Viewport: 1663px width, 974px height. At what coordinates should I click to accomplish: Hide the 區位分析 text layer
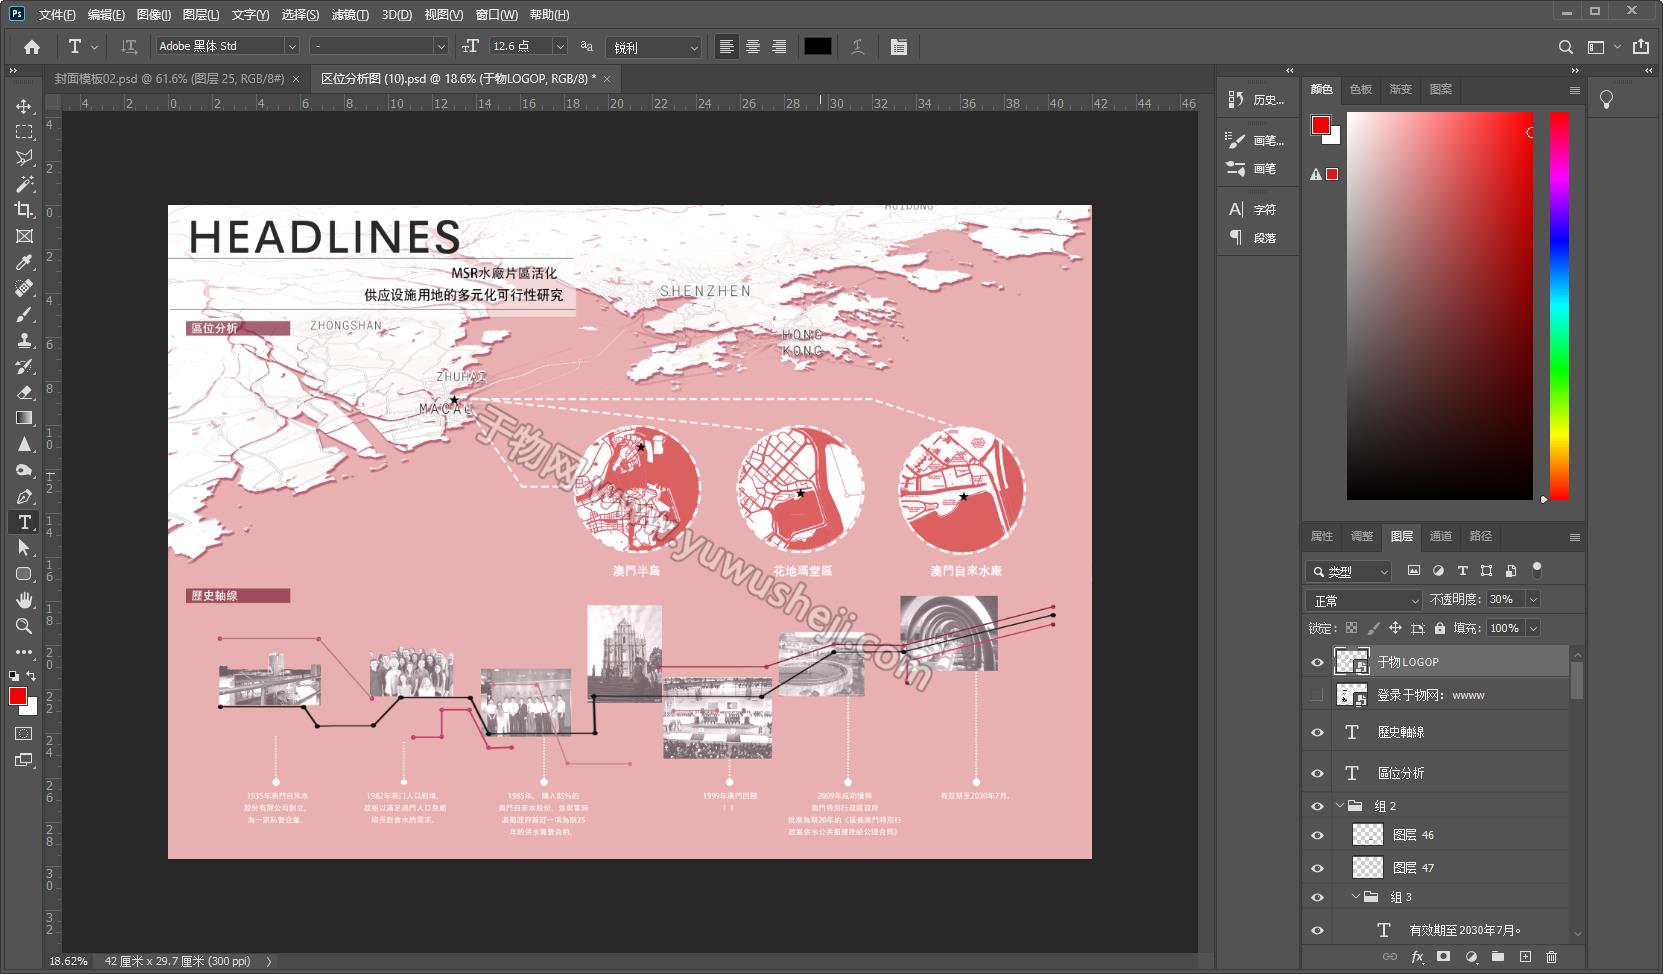pos(1317,773)
